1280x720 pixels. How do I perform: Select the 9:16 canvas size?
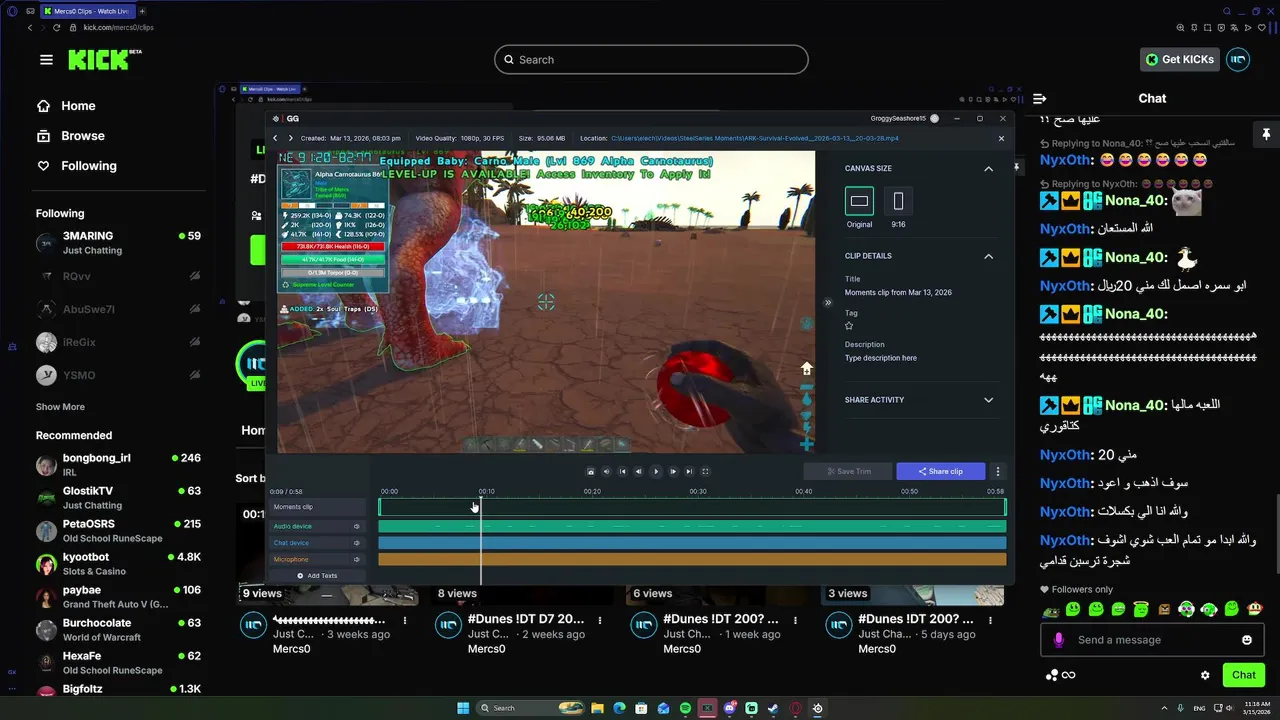[x=898, y=201]
